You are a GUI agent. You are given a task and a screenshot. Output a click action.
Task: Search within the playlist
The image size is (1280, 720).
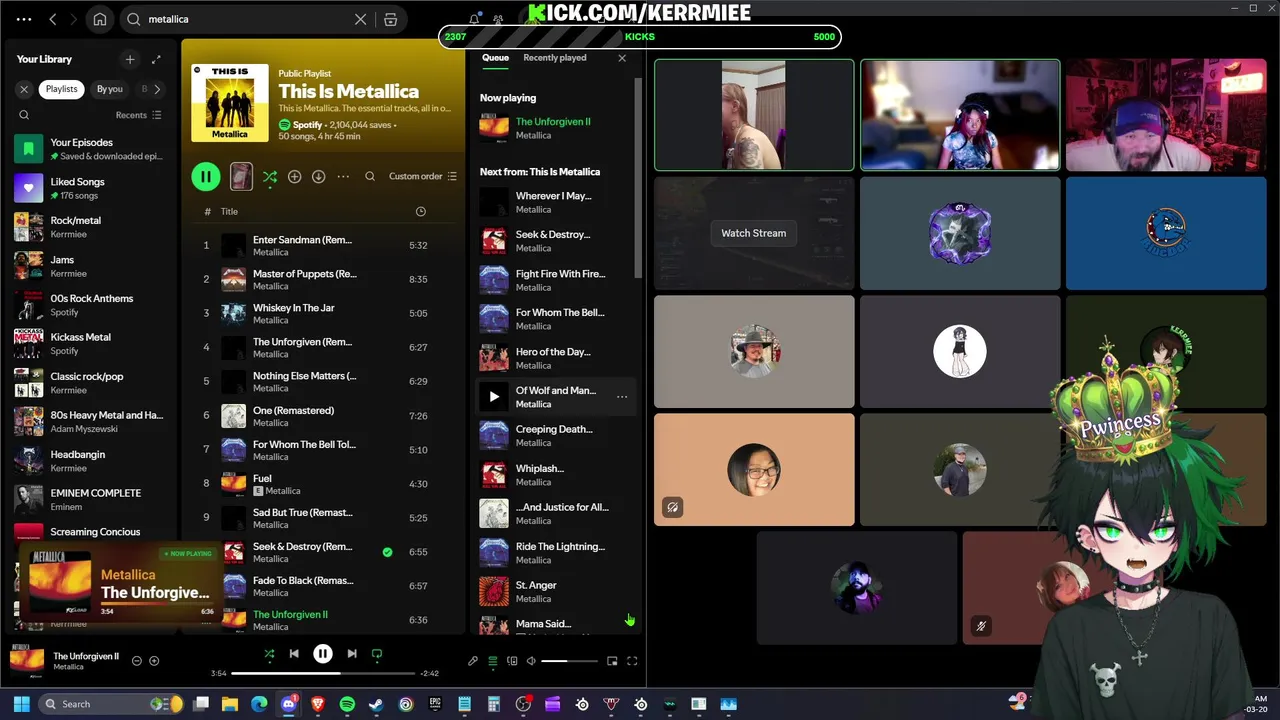(370, 177)
